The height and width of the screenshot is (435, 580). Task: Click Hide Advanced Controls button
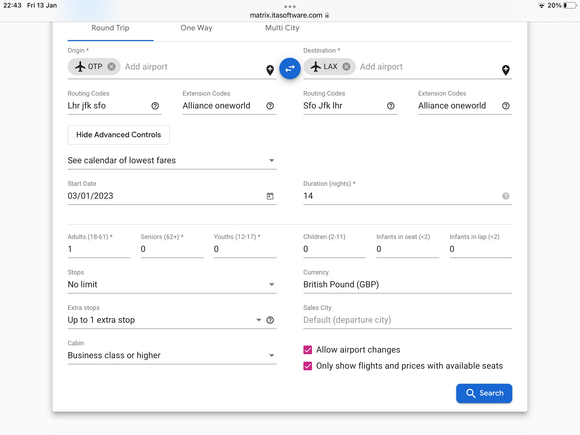click(118, 135)
